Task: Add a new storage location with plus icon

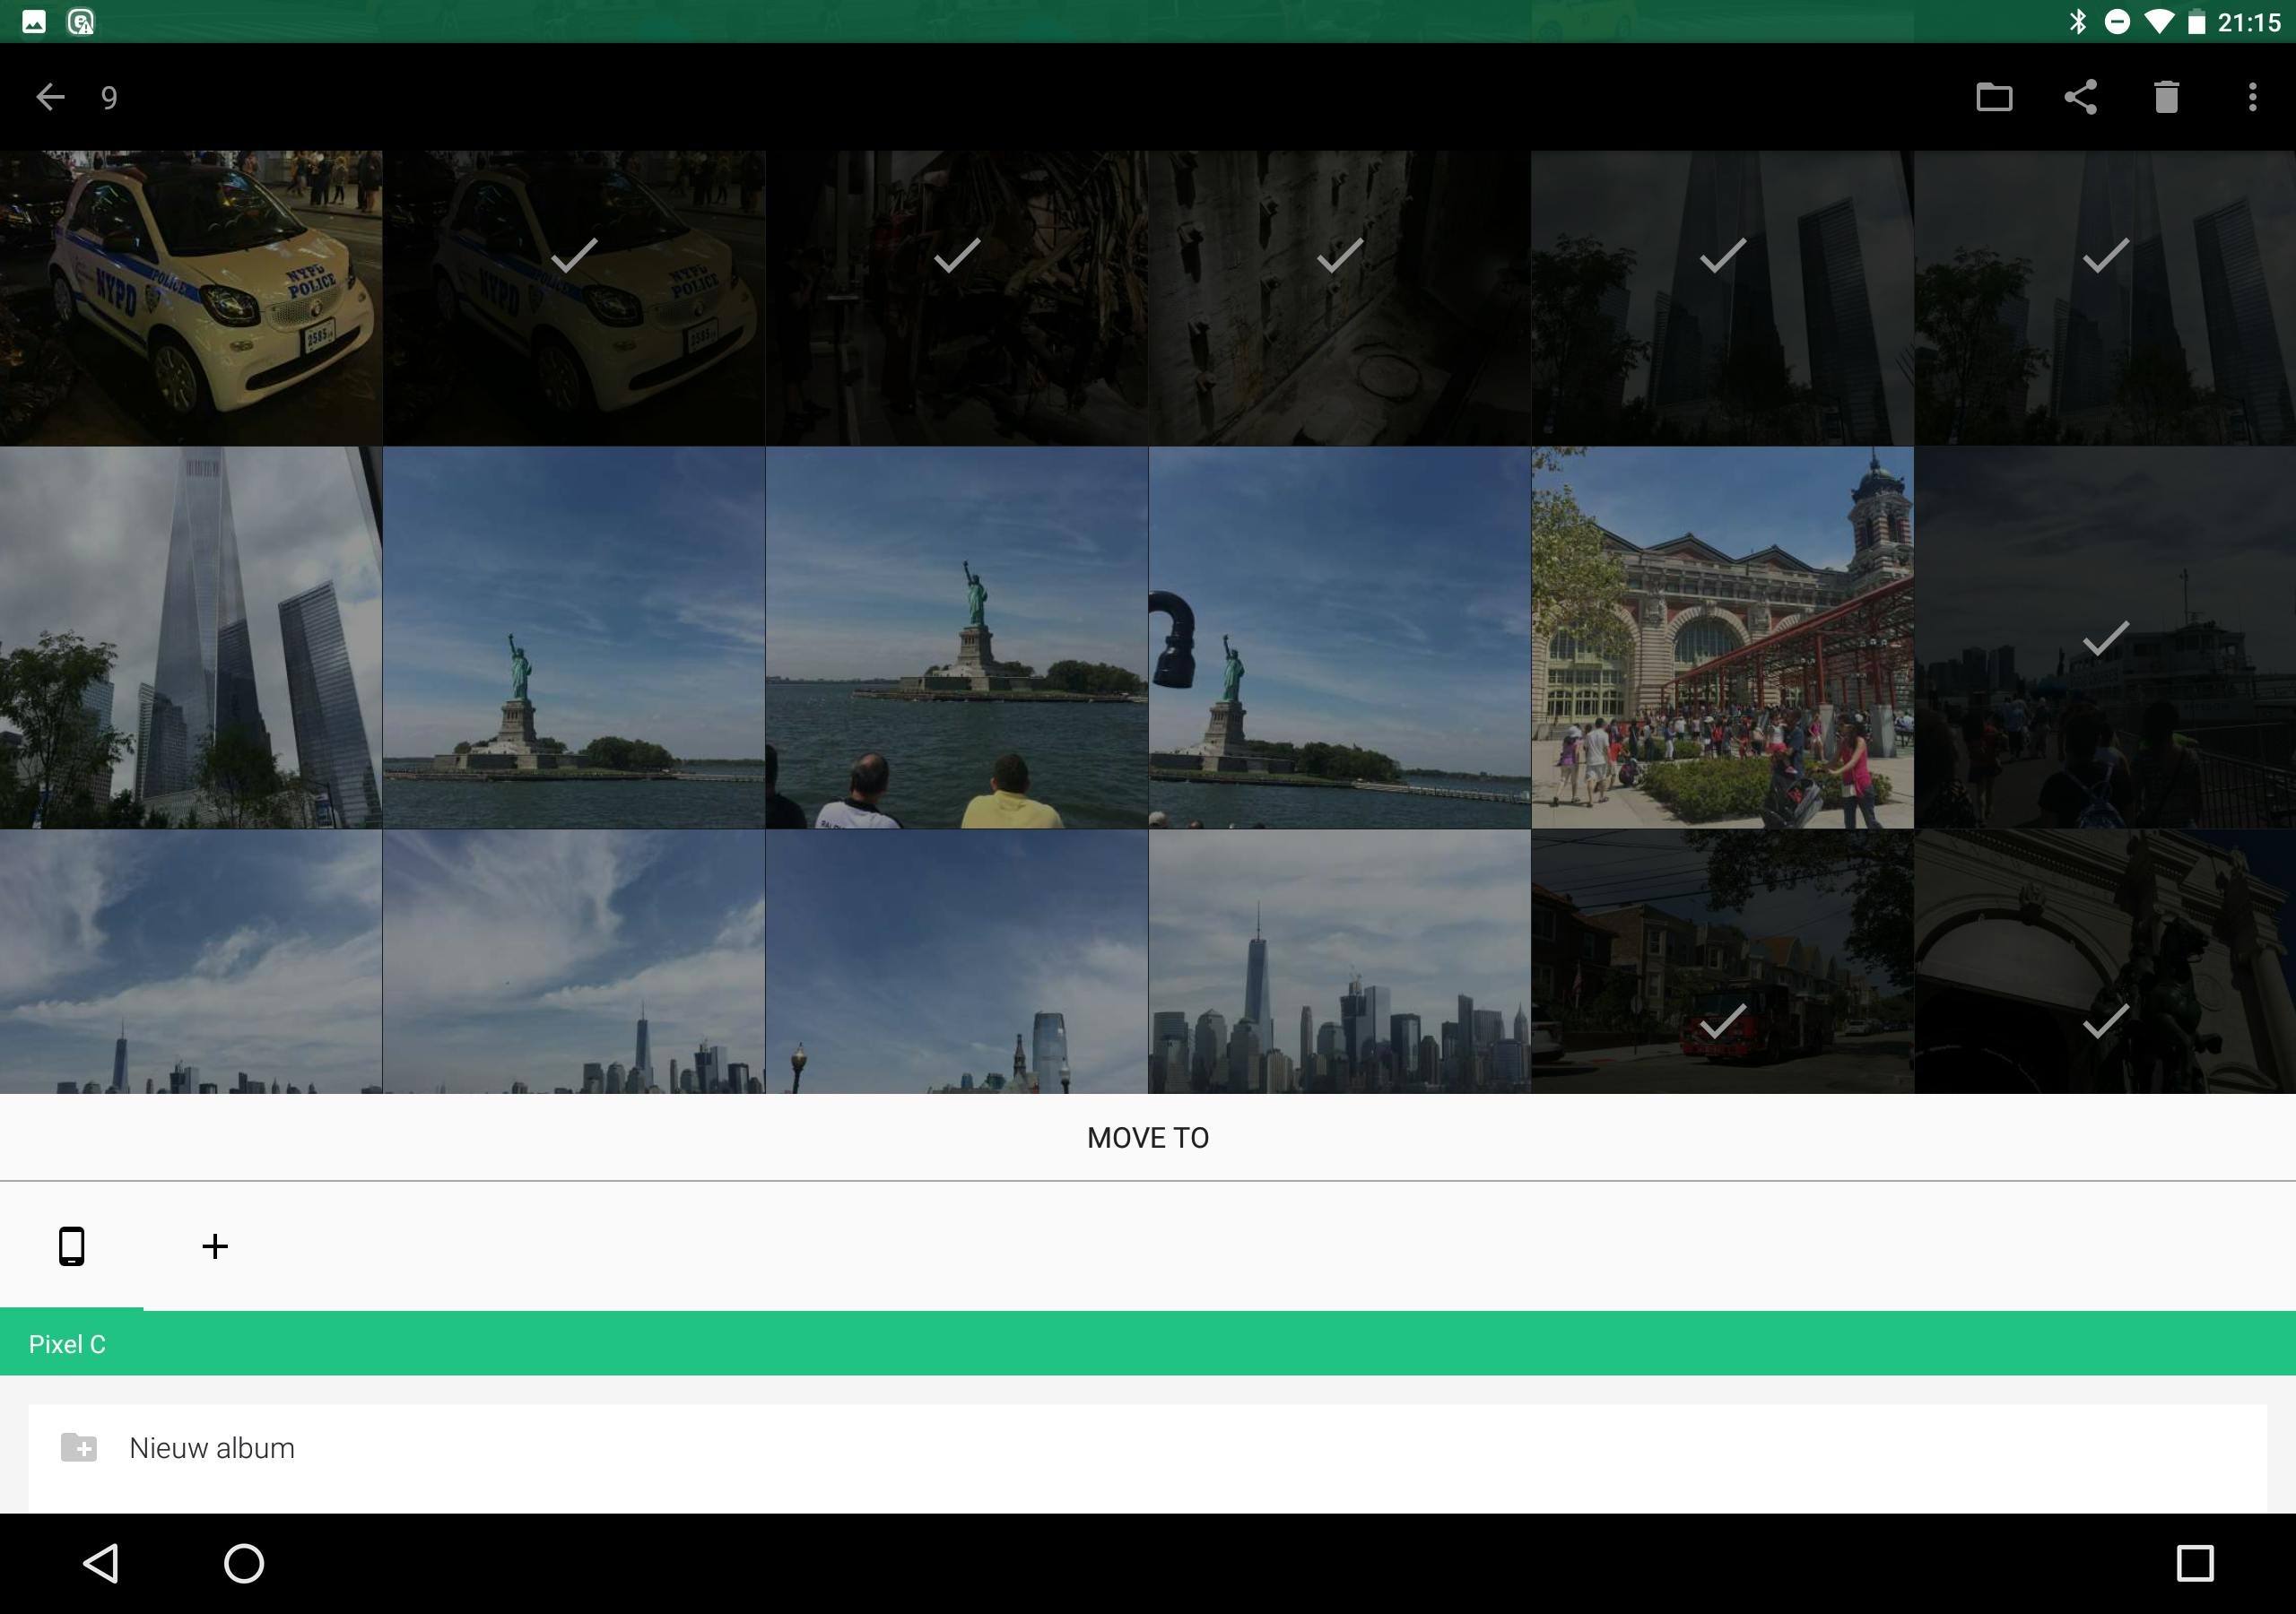Action: click(215, 1246)
